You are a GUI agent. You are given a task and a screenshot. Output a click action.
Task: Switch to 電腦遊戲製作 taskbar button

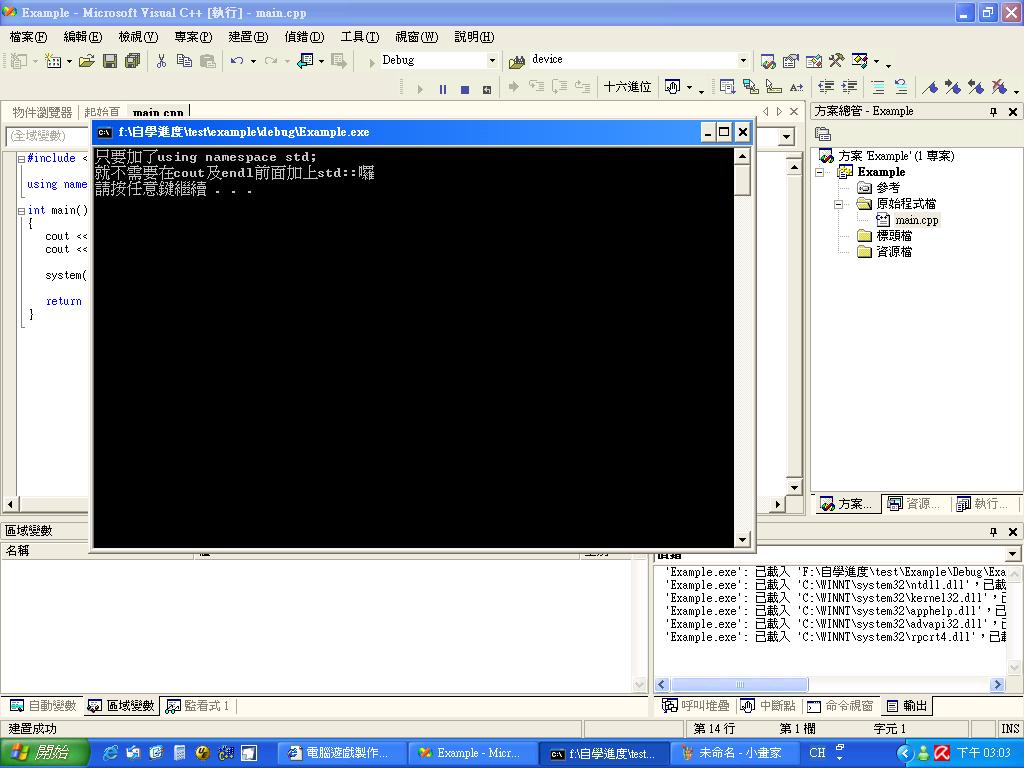343,753
